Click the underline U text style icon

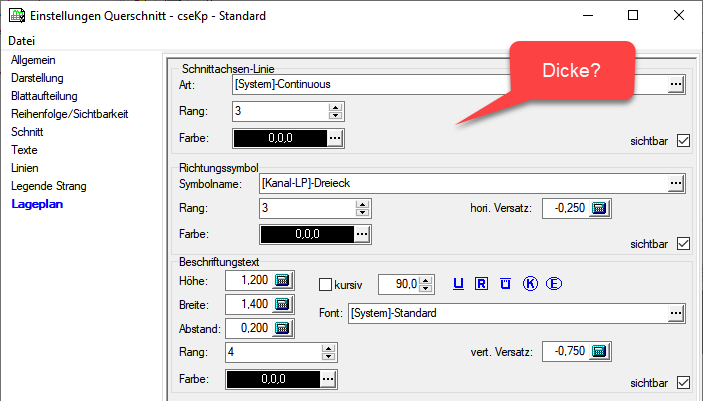click(x=459, y=284)
